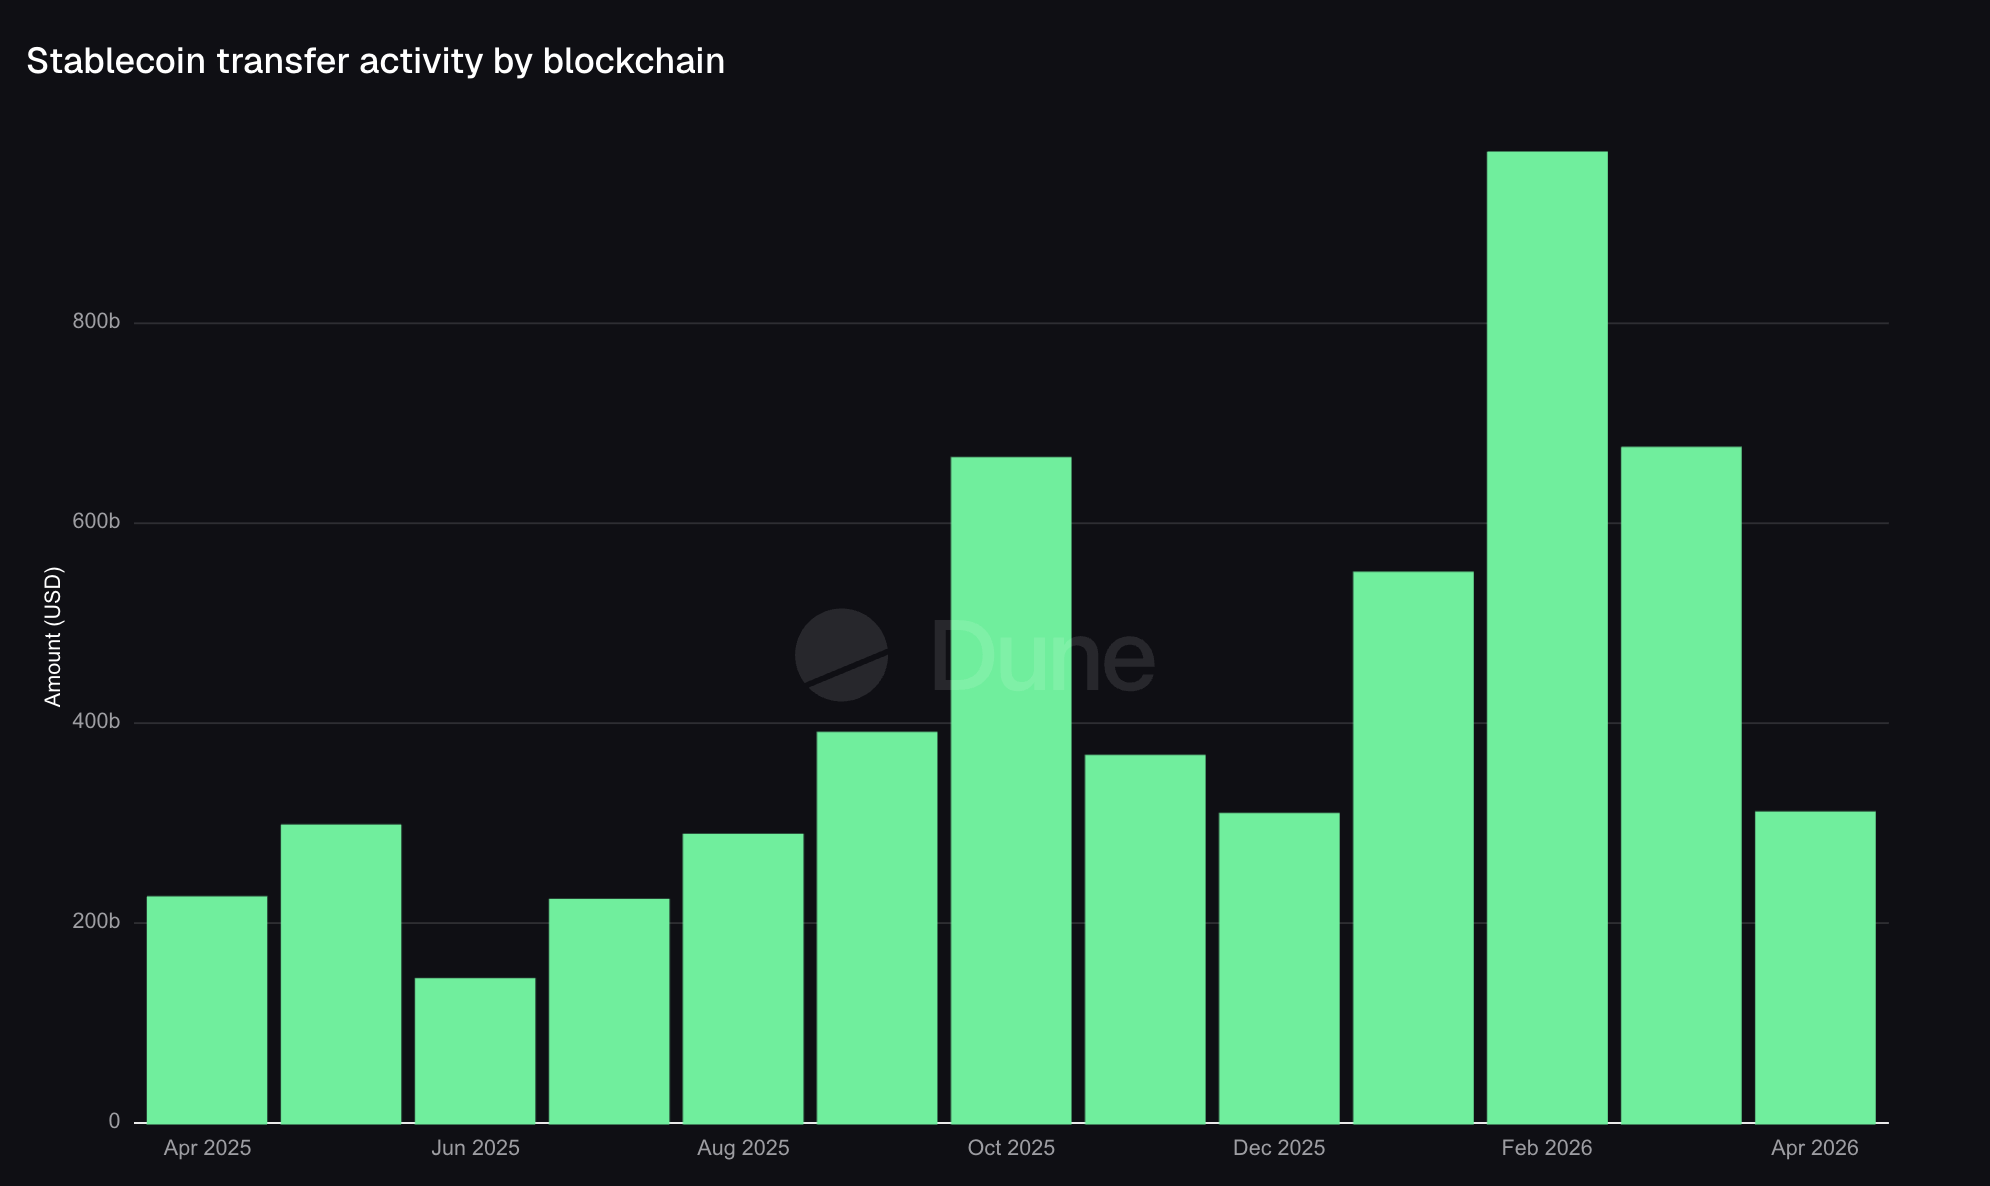Click the 600b y-axis label
Viewport: 1990px width, 1186px height.
click(x=96, y=522)
